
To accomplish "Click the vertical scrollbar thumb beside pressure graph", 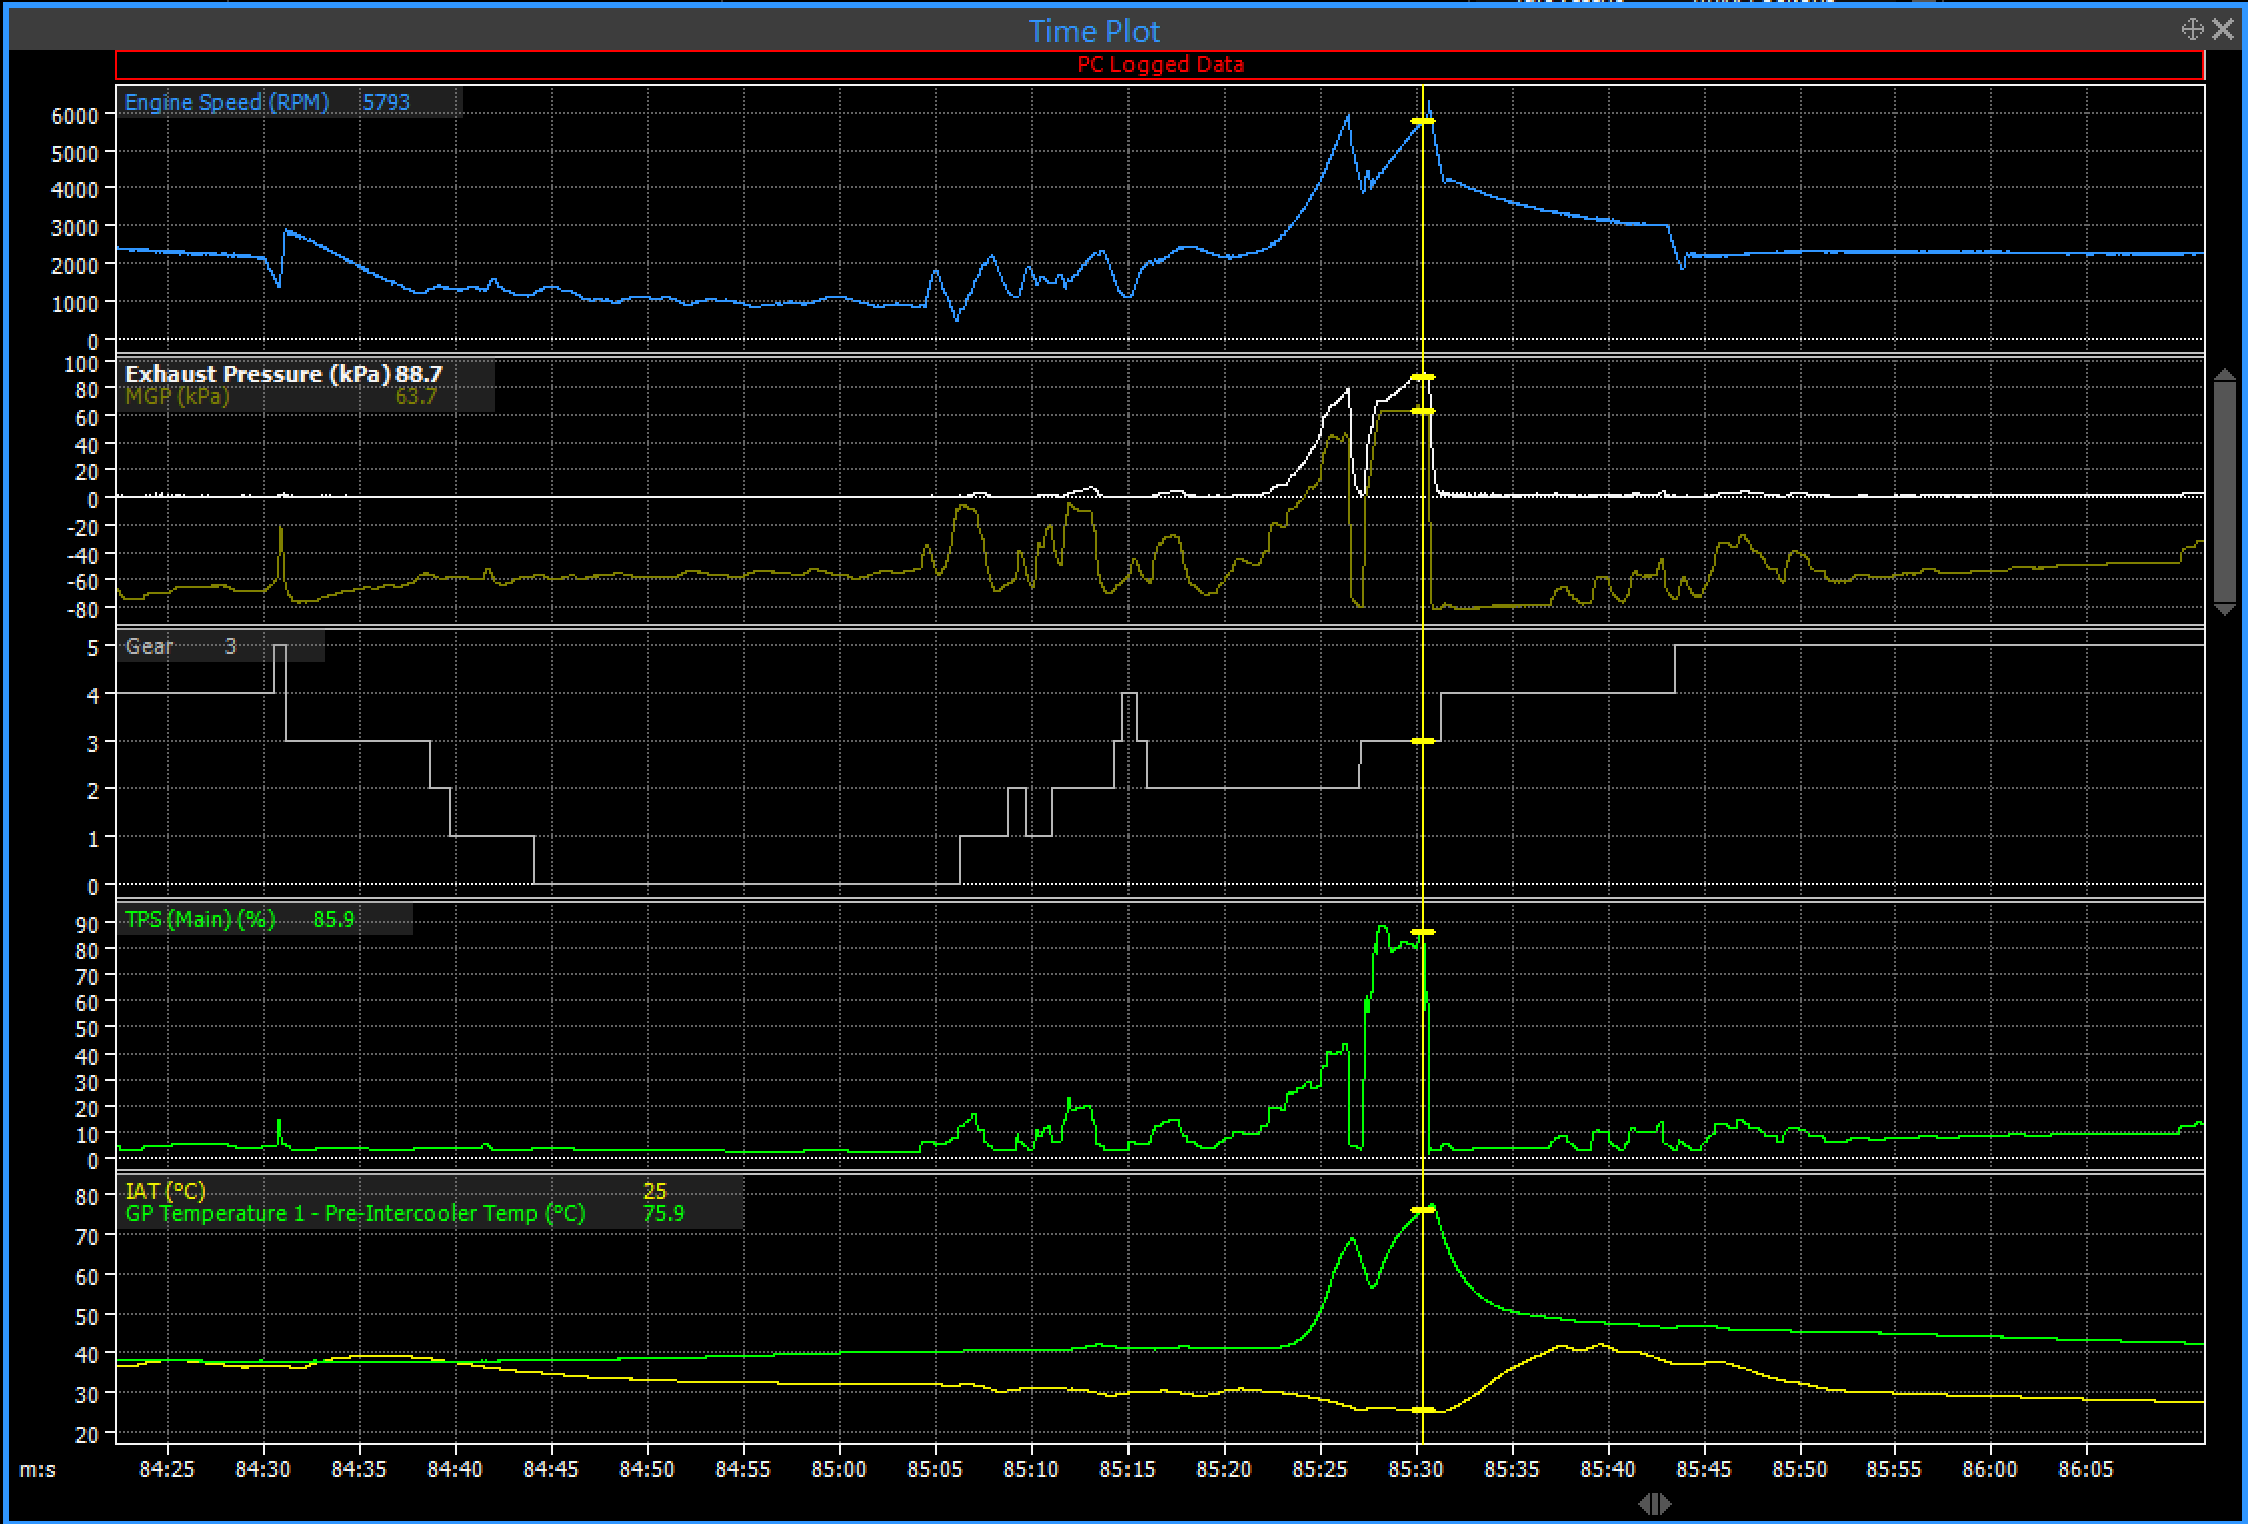I will coord(2225,490).
